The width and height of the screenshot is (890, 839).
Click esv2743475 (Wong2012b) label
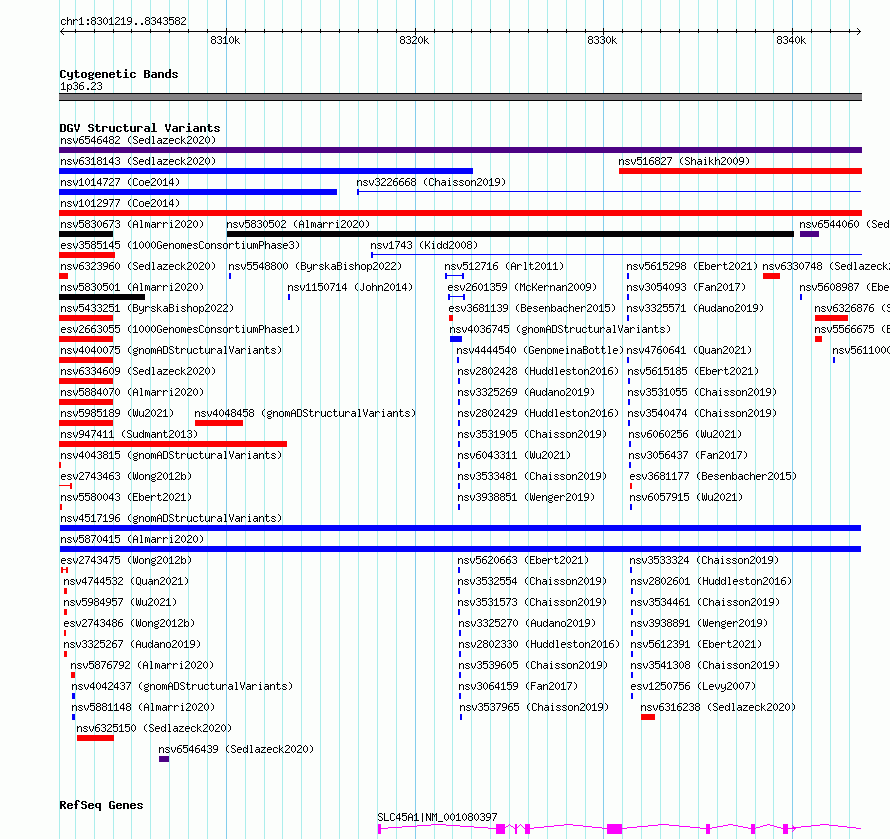pos(126,560)
